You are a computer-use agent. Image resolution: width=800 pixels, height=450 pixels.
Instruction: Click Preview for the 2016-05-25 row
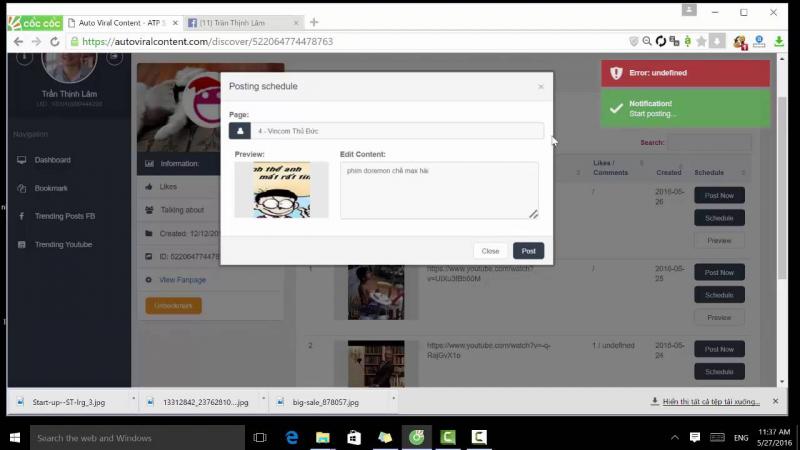719,317
